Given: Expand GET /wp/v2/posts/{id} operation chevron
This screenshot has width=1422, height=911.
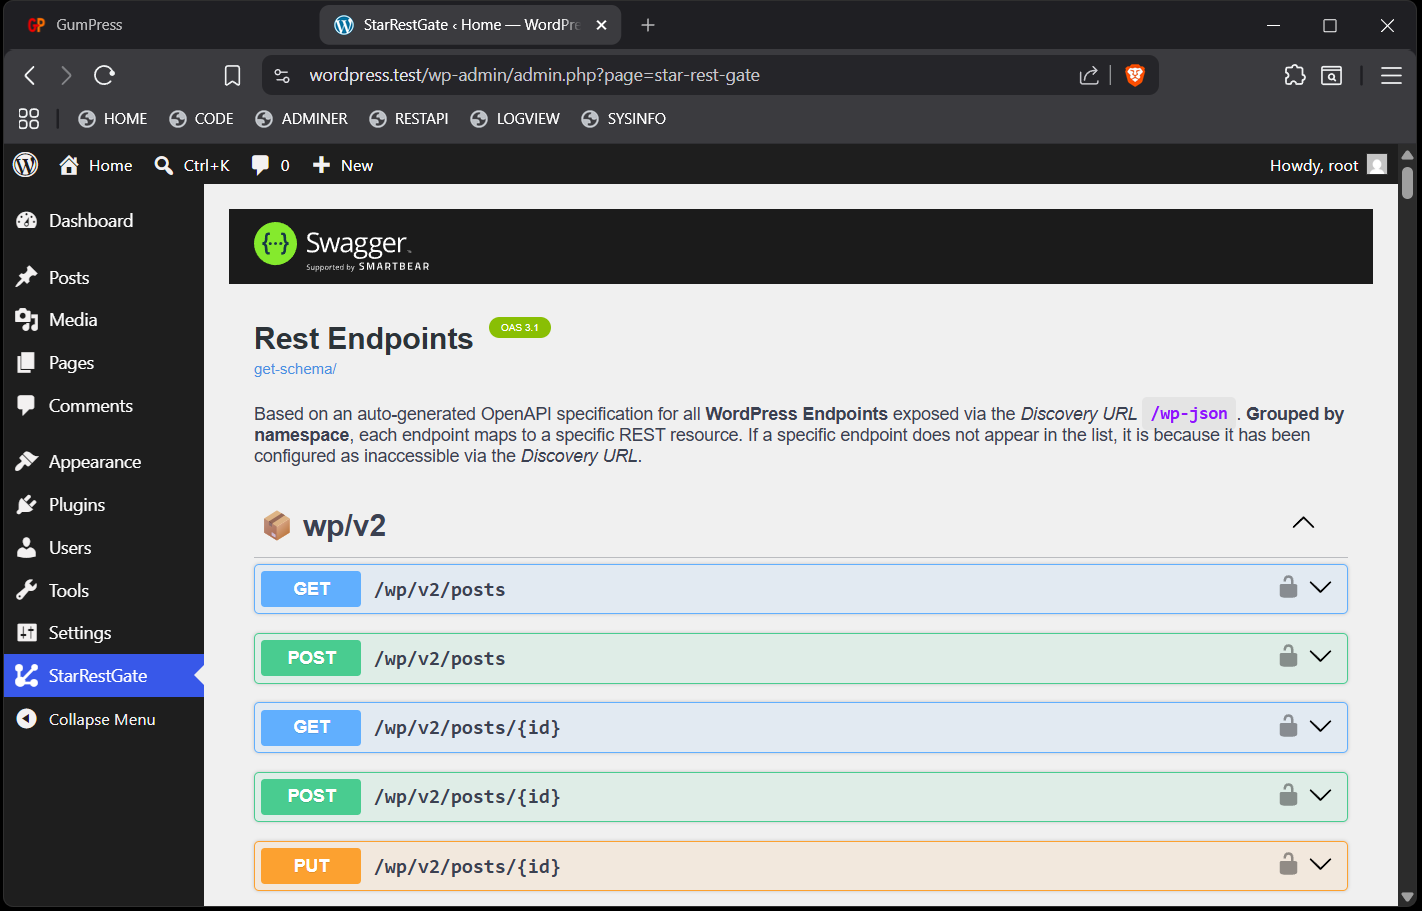Looking at the screenshot, I should tap(1320, 726).
